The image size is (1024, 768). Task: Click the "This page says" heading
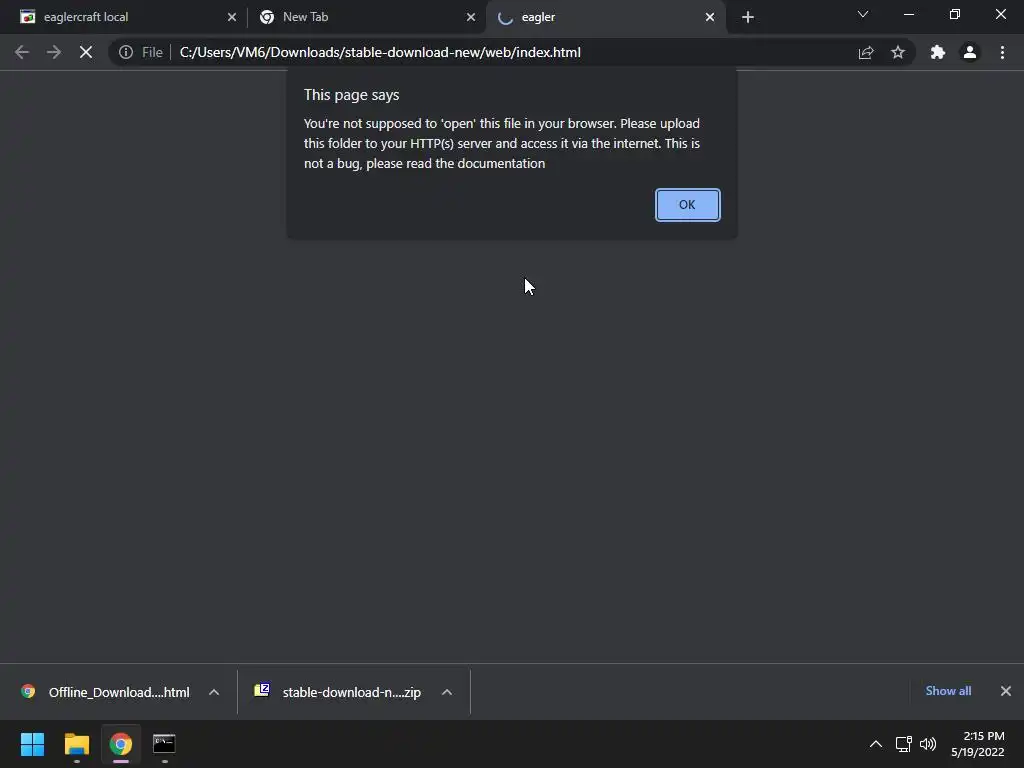click(351, 95)
